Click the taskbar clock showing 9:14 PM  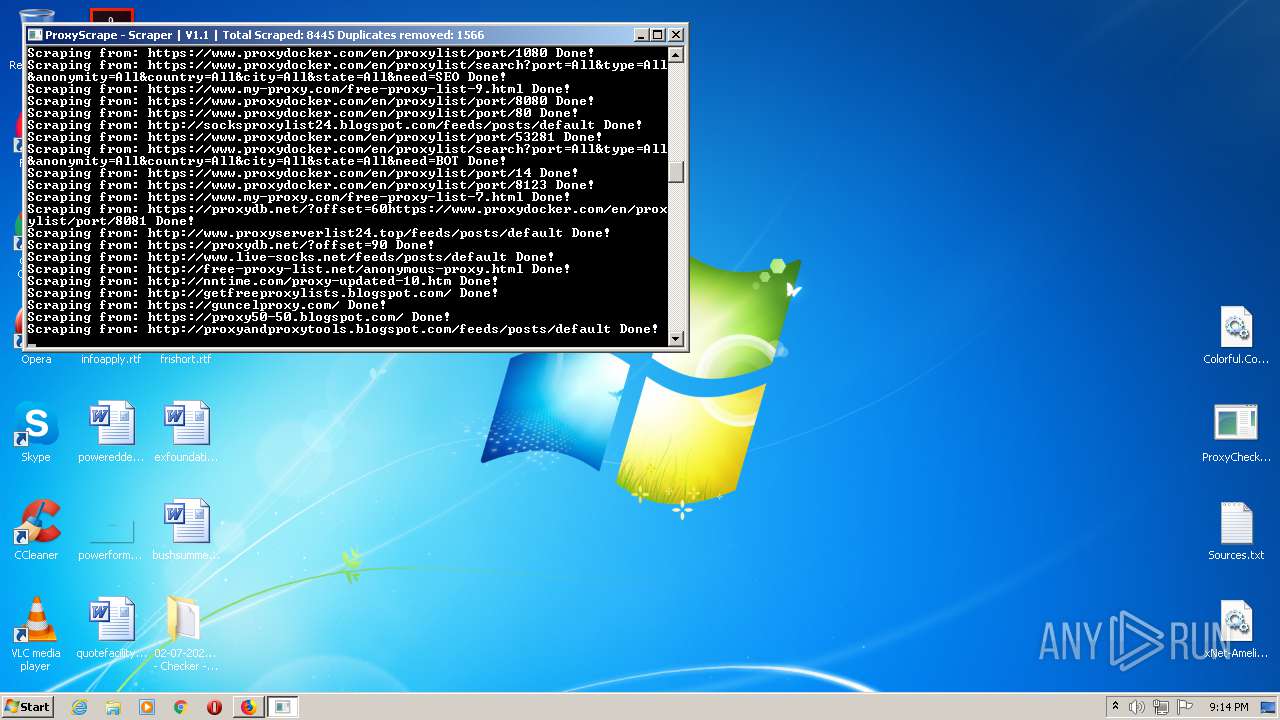coord(1229,707)
